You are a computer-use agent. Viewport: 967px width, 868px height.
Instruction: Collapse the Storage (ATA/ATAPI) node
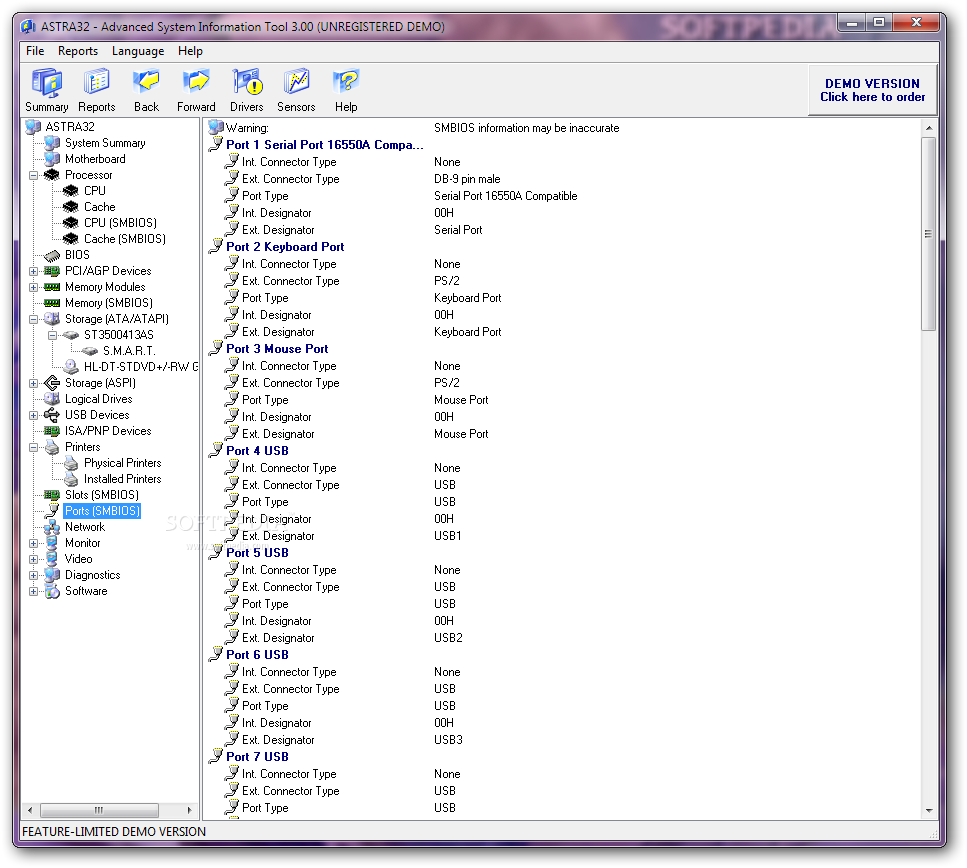(x=33, y=320)
